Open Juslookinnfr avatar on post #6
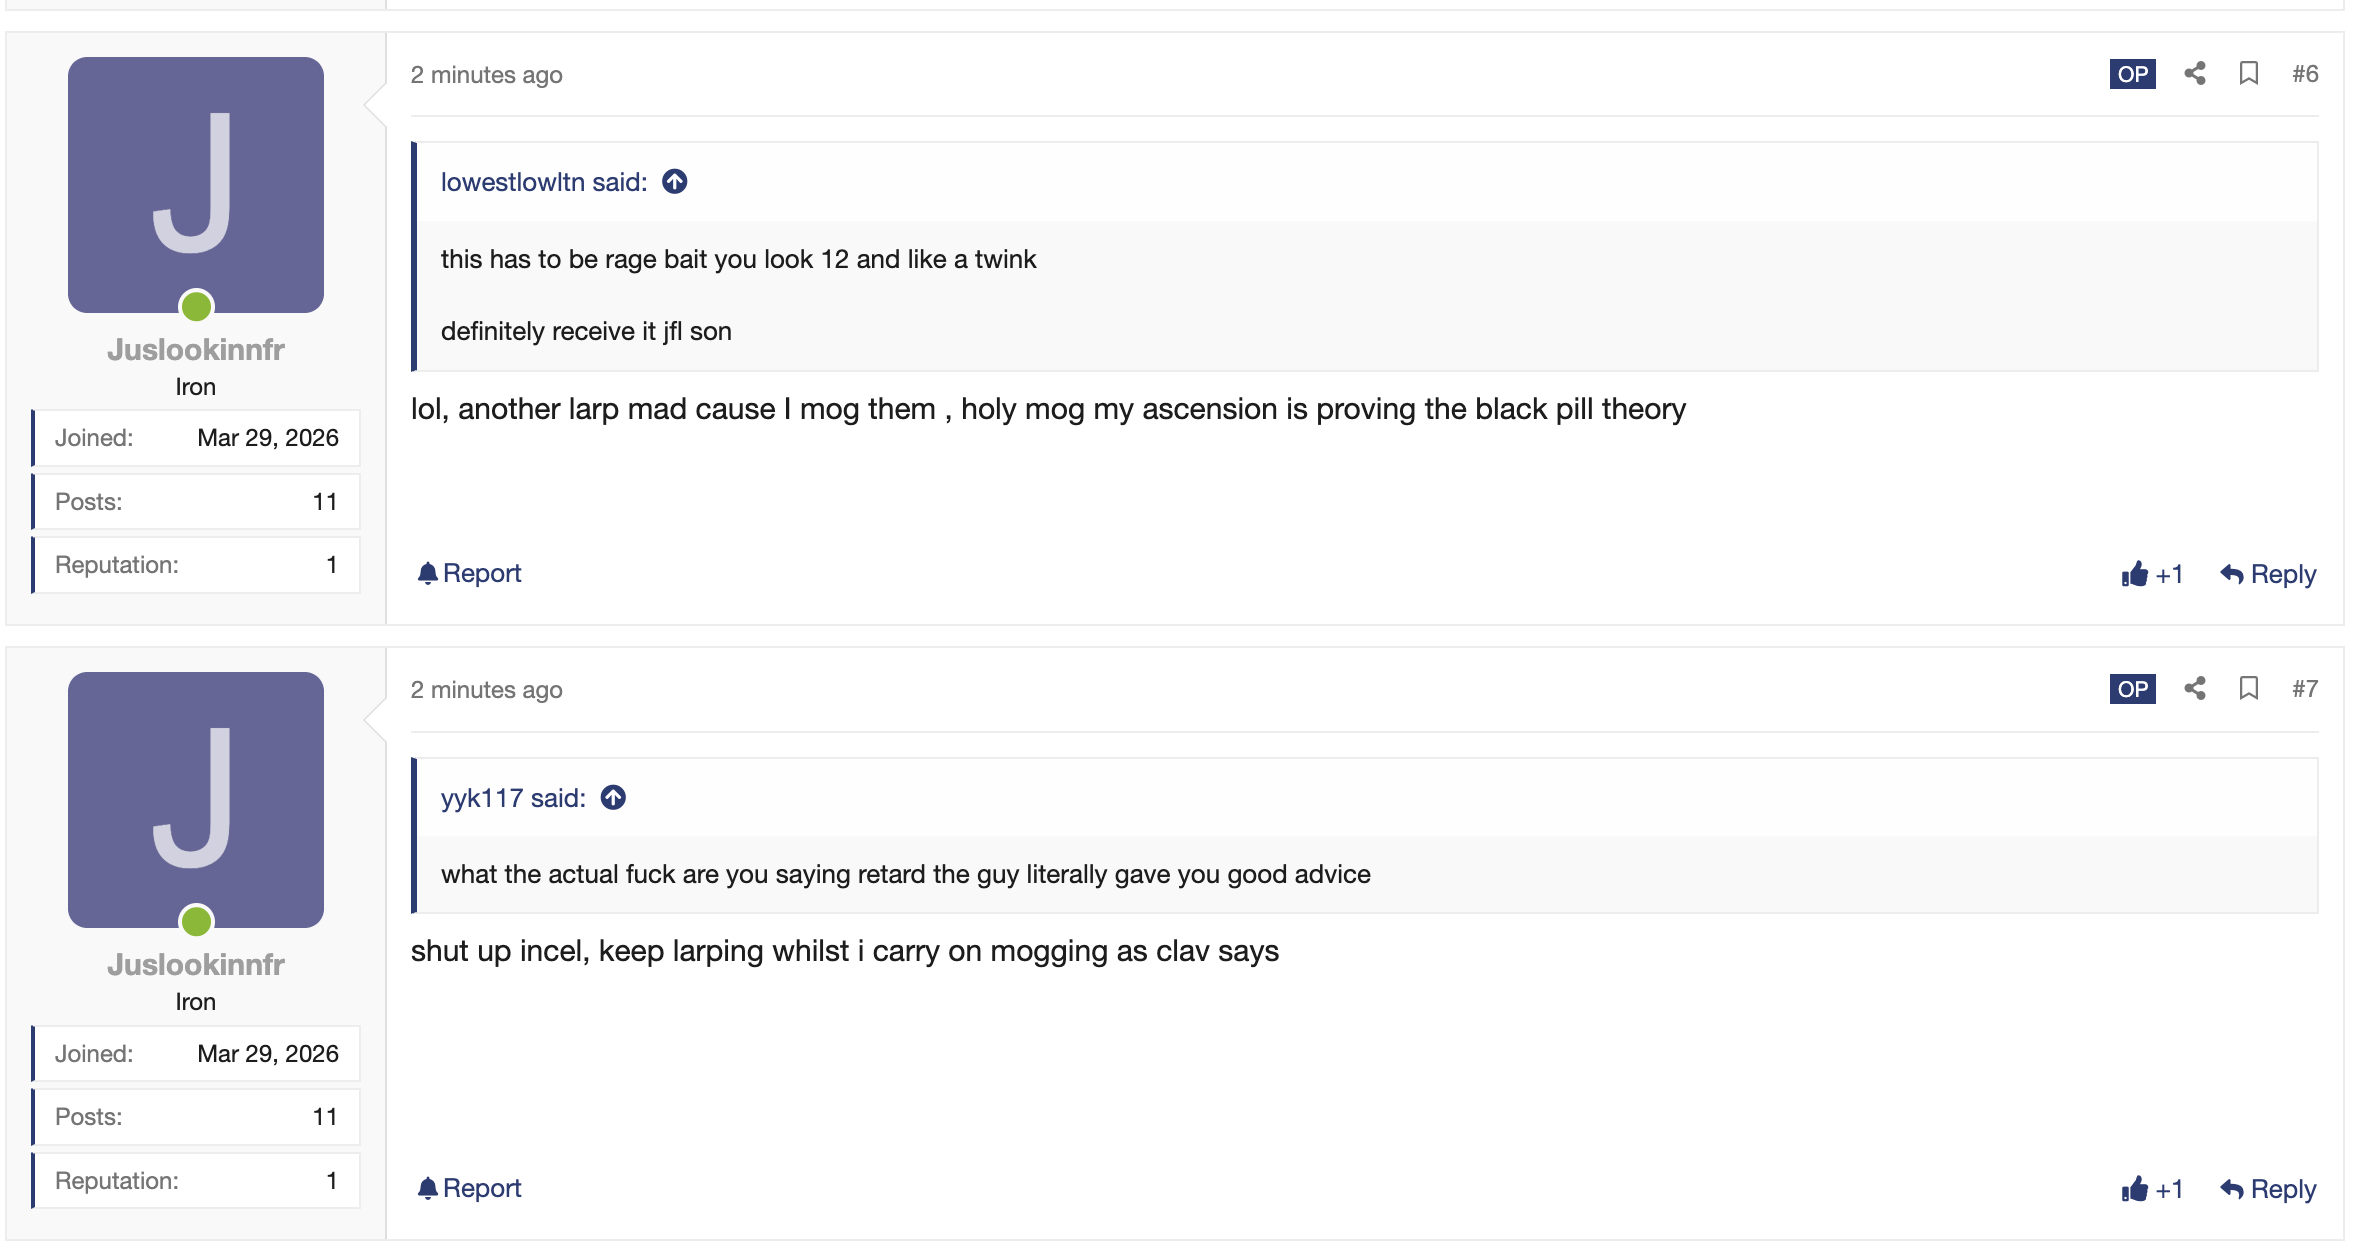The width and height of the screenshot is (2364, 1254). (196, 185)
